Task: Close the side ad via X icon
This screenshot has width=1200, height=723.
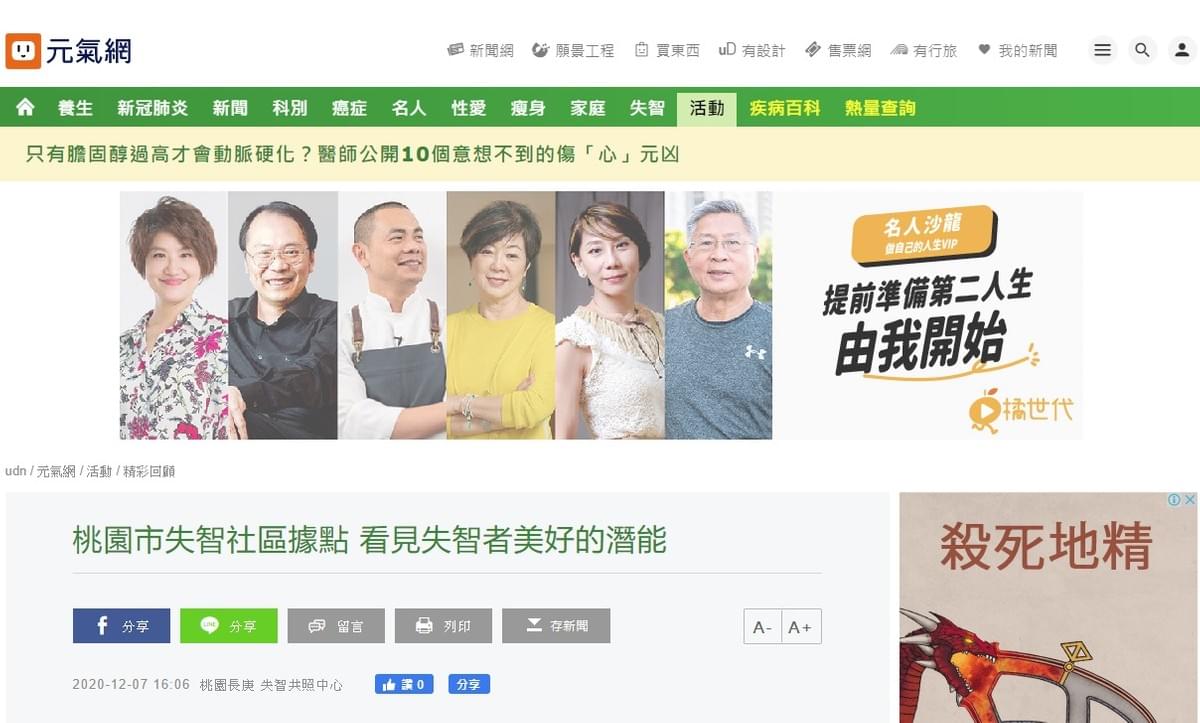Action: [1190, 499]
